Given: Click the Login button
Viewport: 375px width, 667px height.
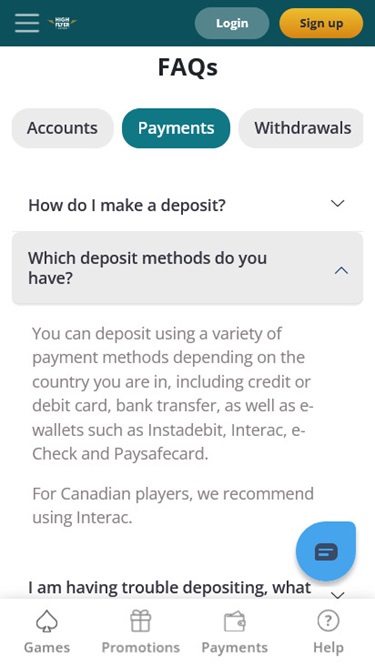Looking at the screenshot, I should (232, 23).
